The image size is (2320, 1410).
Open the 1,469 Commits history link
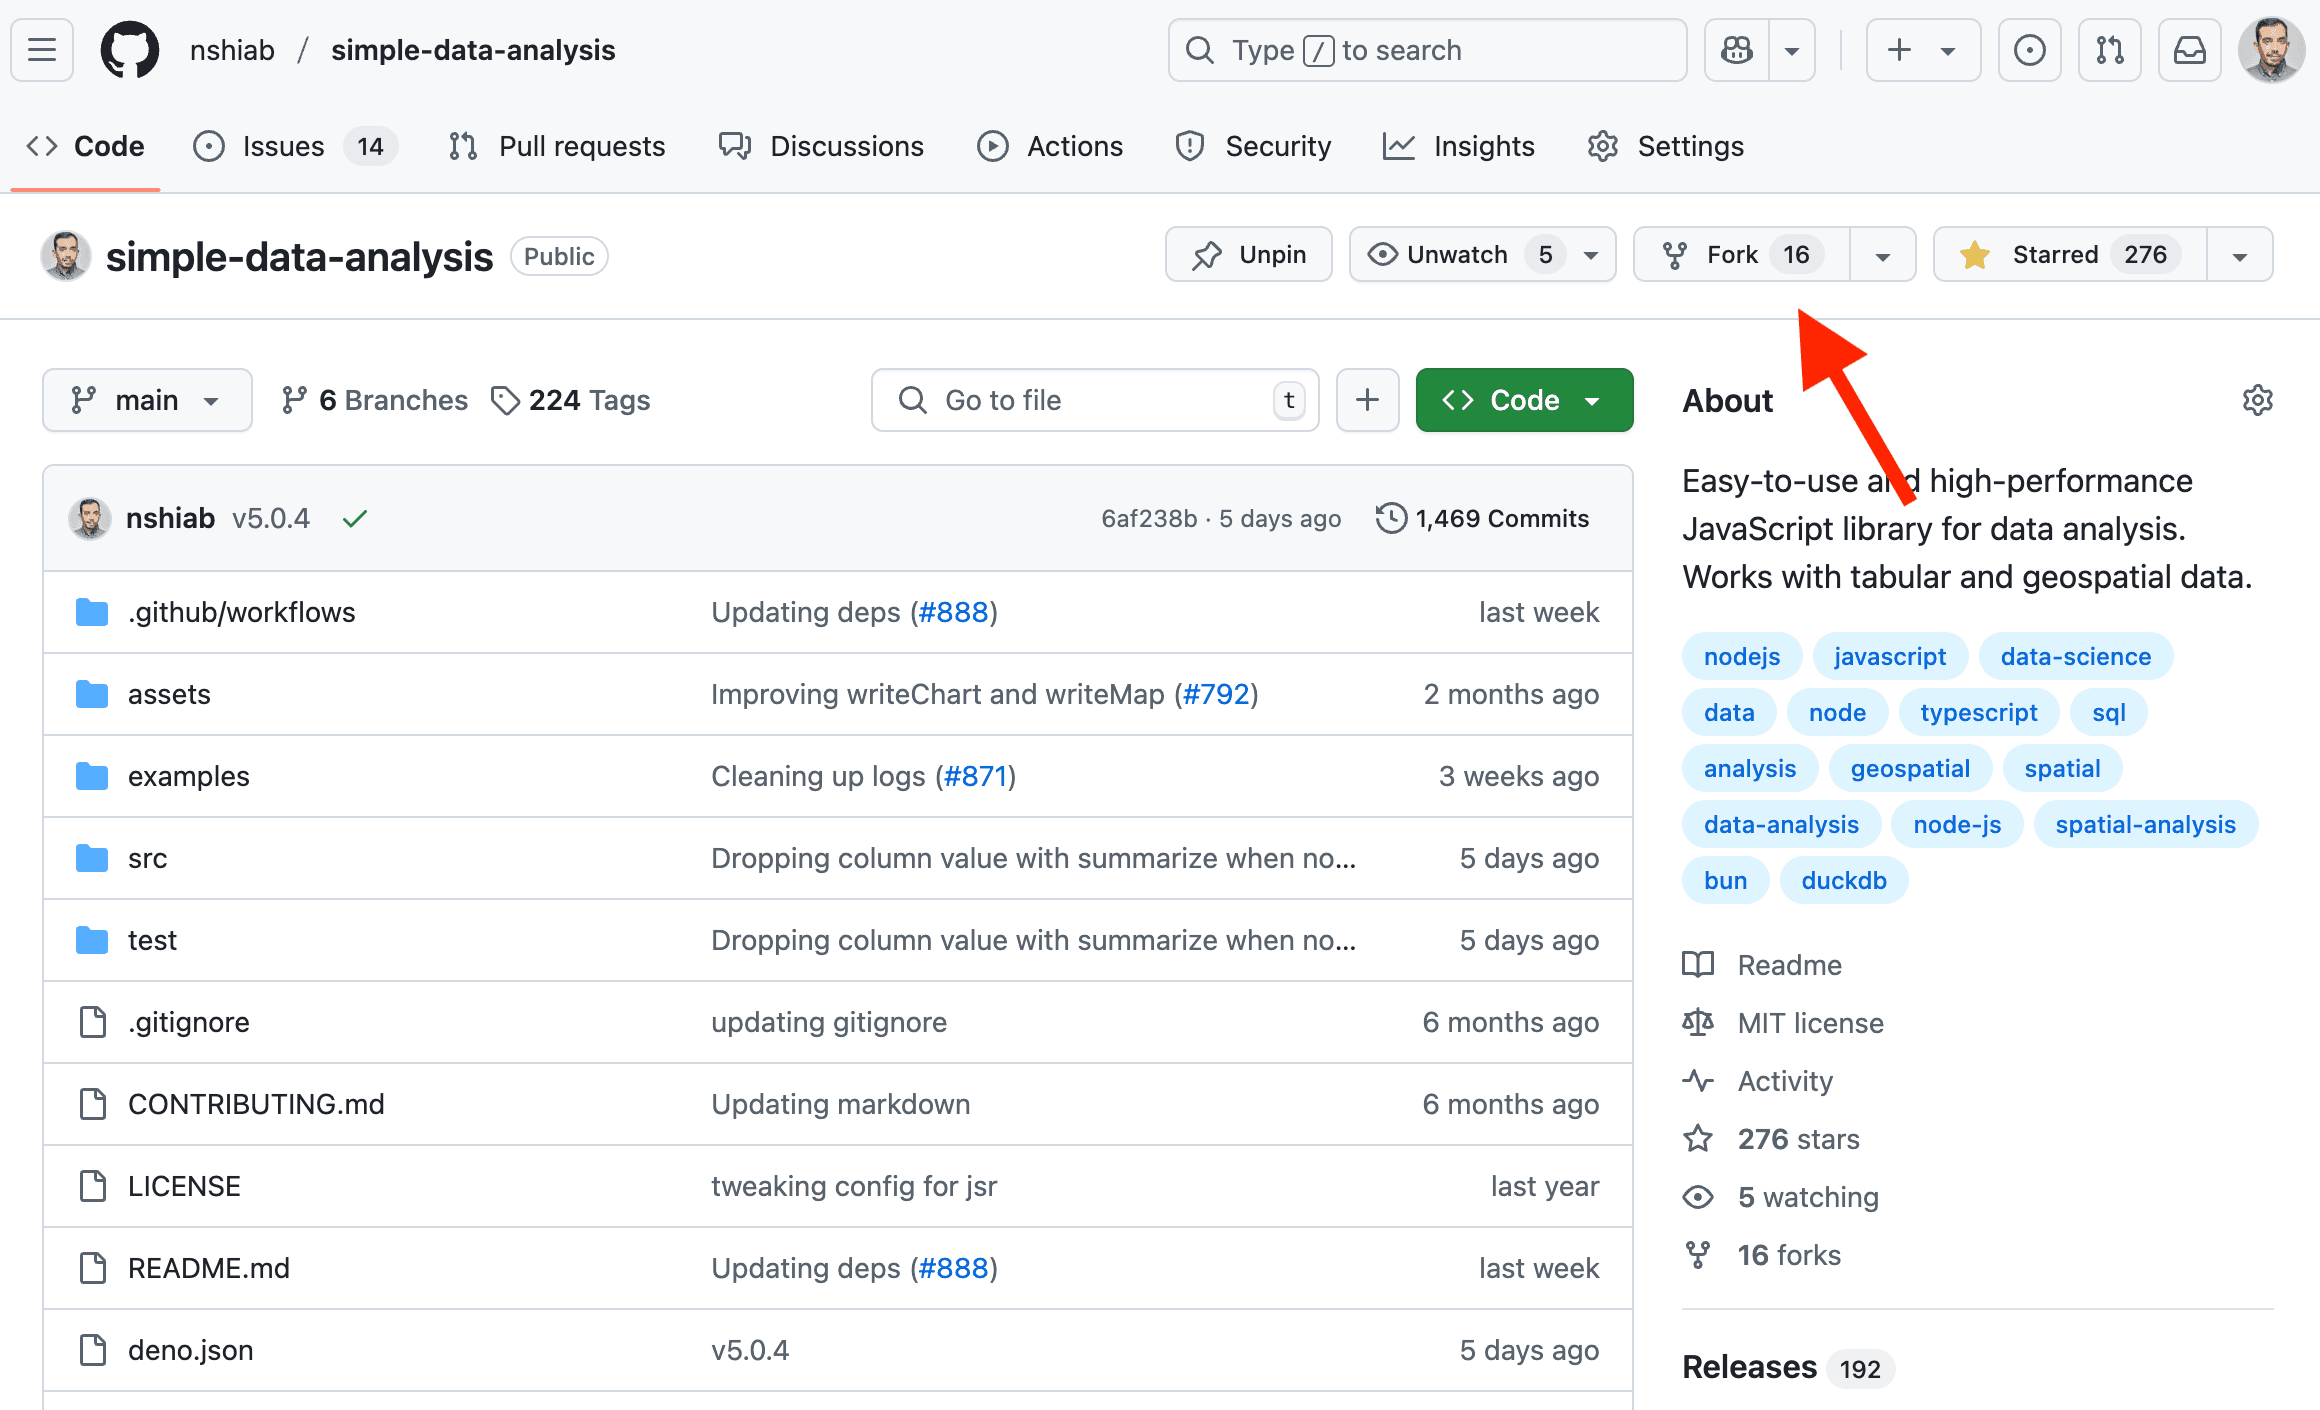point(1482,518)
